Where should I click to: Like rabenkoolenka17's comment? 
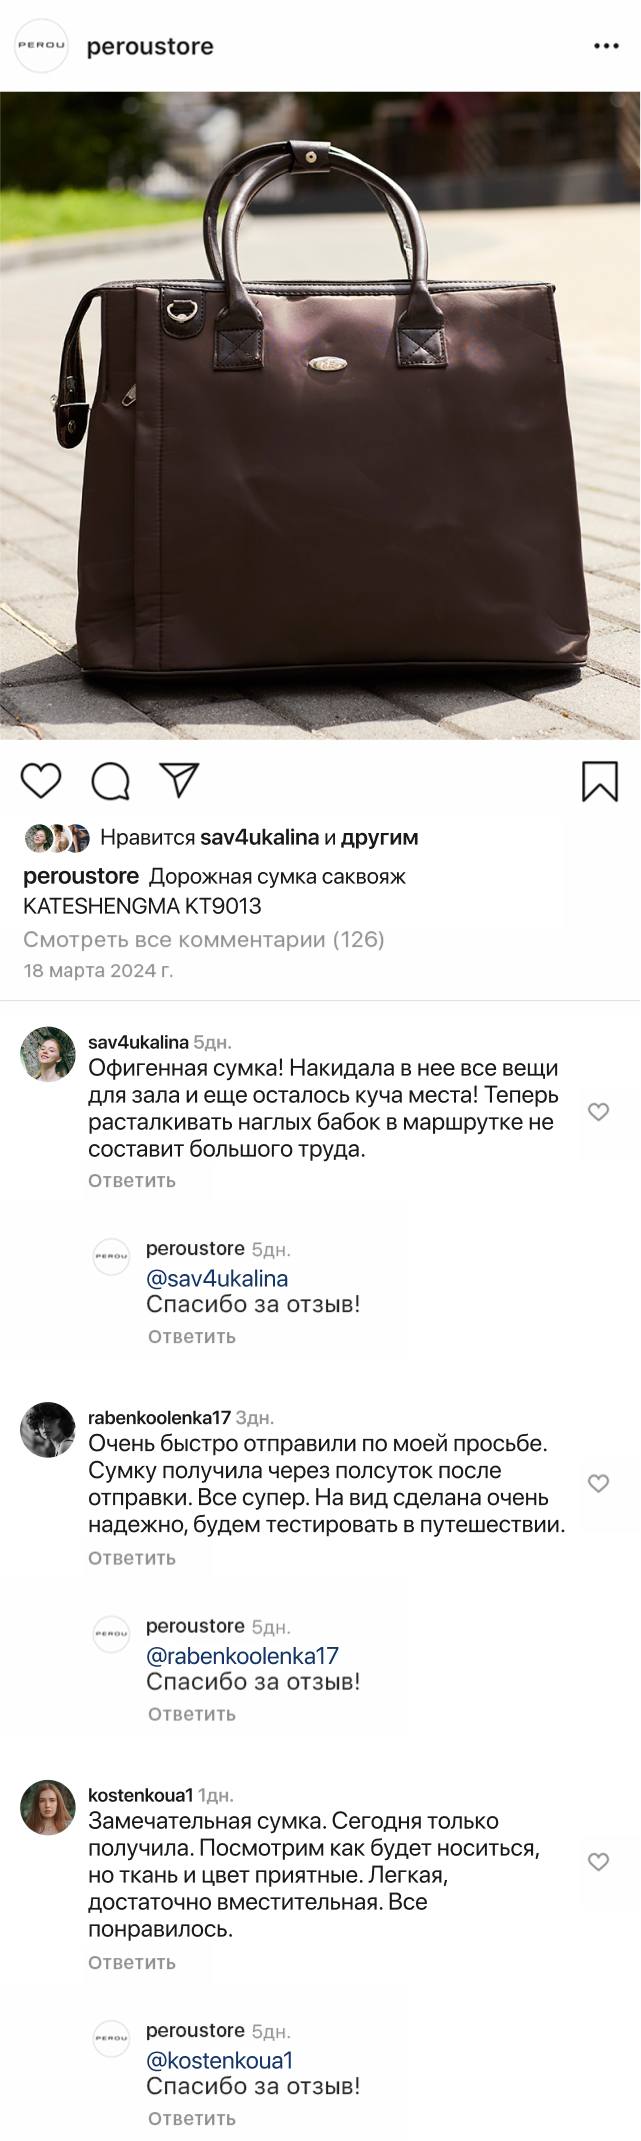[598, 1483]
